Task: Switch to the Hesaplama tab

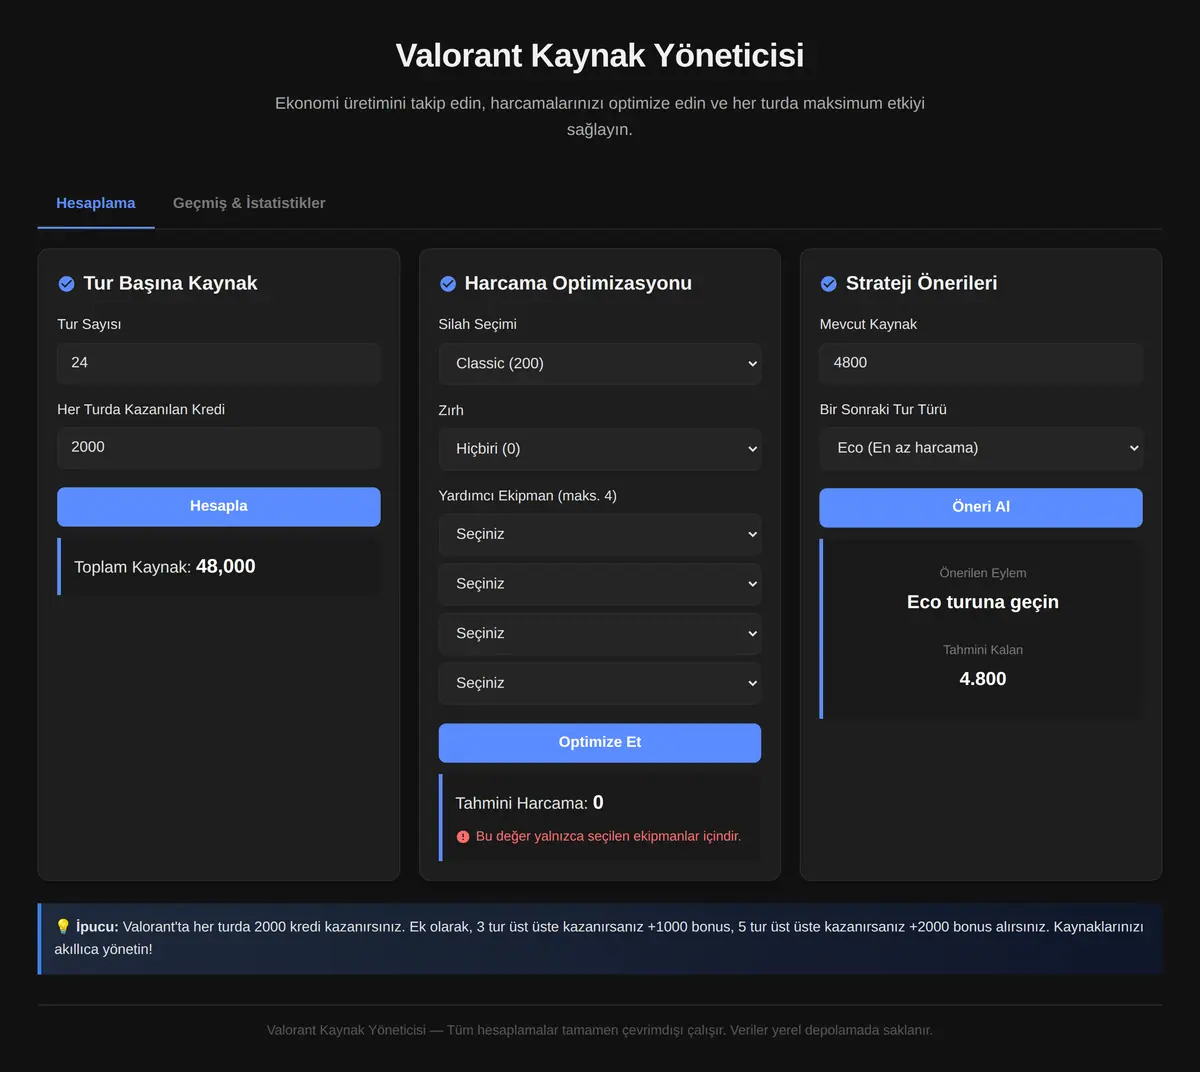Action: coord(96,203)
